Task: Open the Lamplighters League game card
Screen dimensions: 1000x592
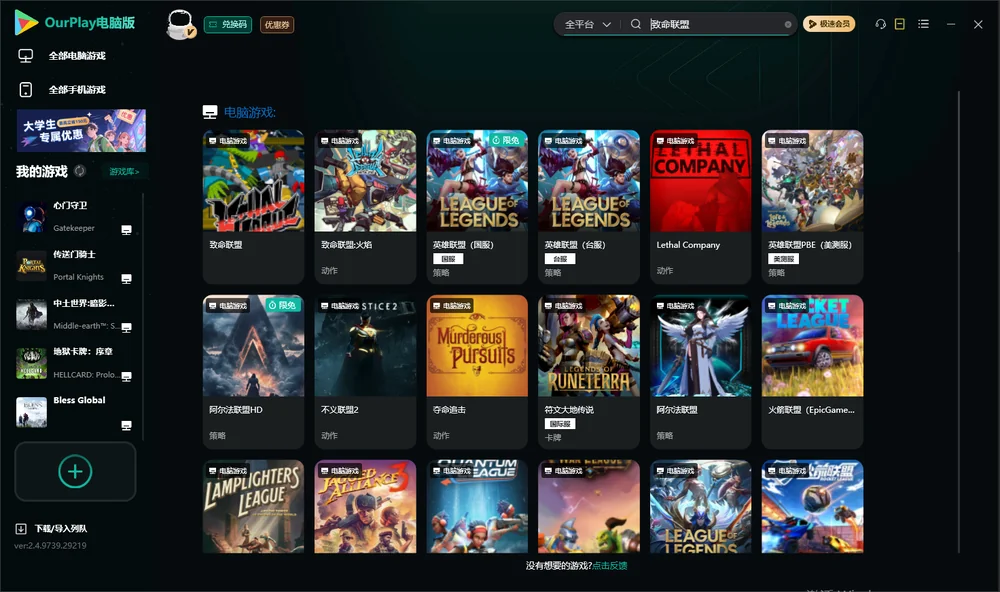Action: [253, 507]
